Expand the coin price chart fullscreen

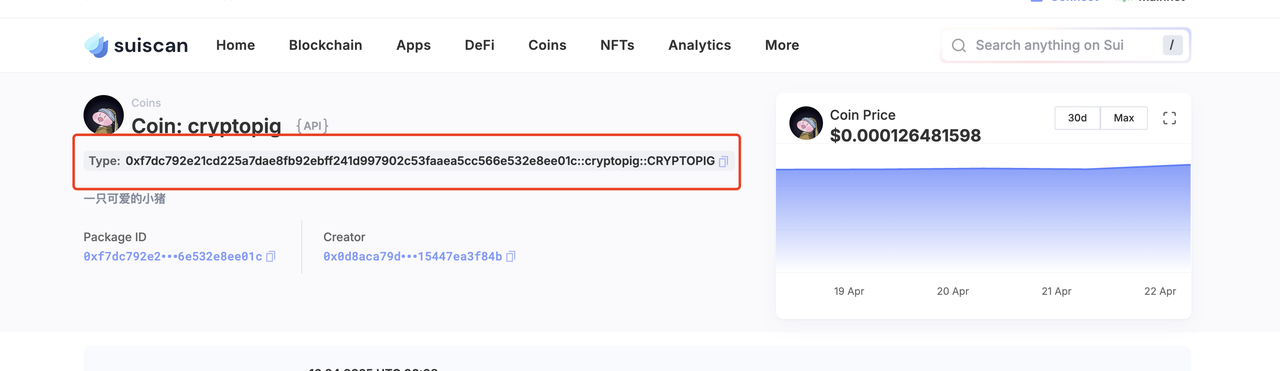(1169, 118)
